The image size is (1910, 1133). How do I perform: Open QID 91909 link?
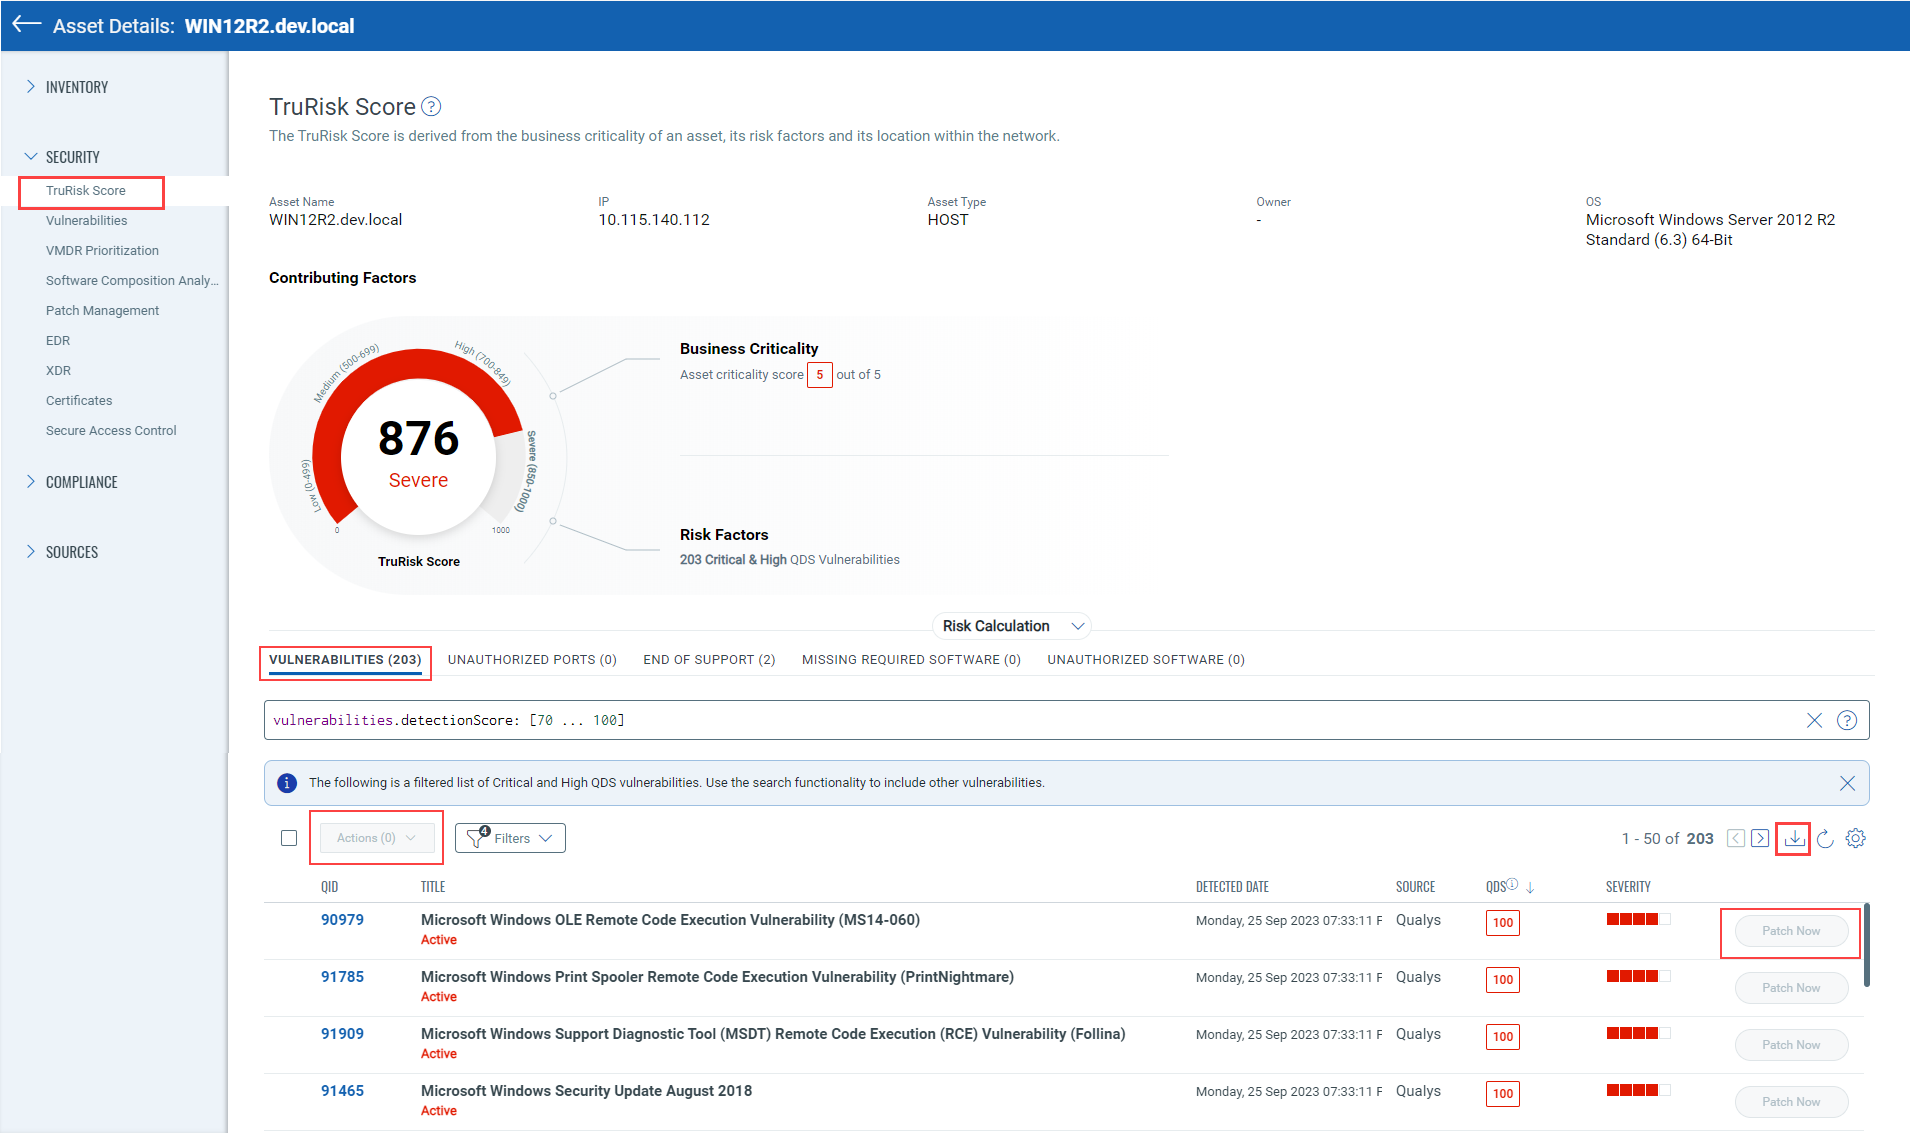342,1034
